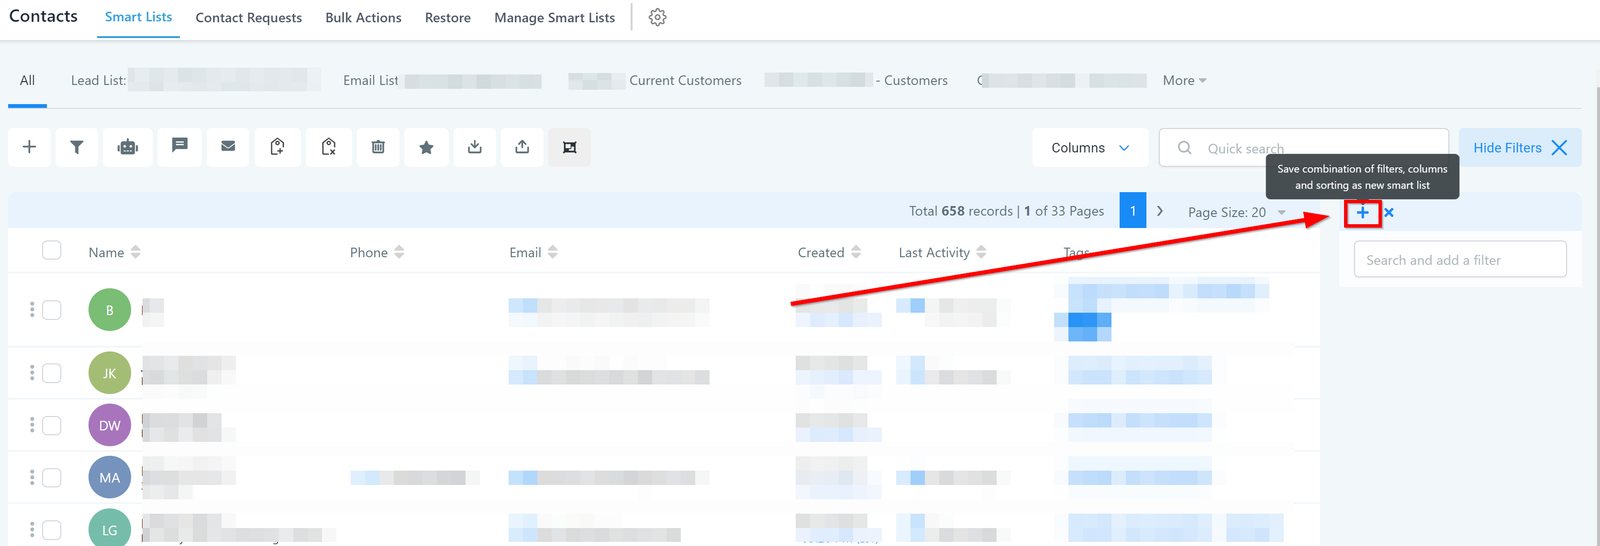Click the Remove Tag icon
1600x546 pixels.
328,147
